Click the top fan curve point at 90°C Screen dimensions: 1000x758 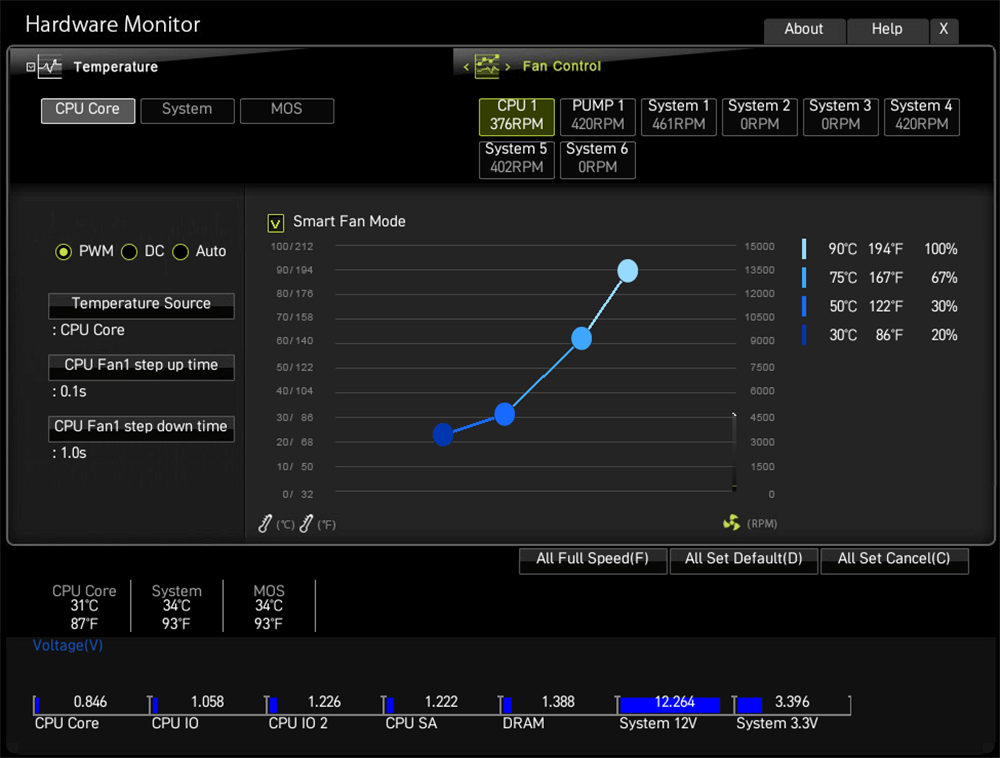[x=628, y=271]
